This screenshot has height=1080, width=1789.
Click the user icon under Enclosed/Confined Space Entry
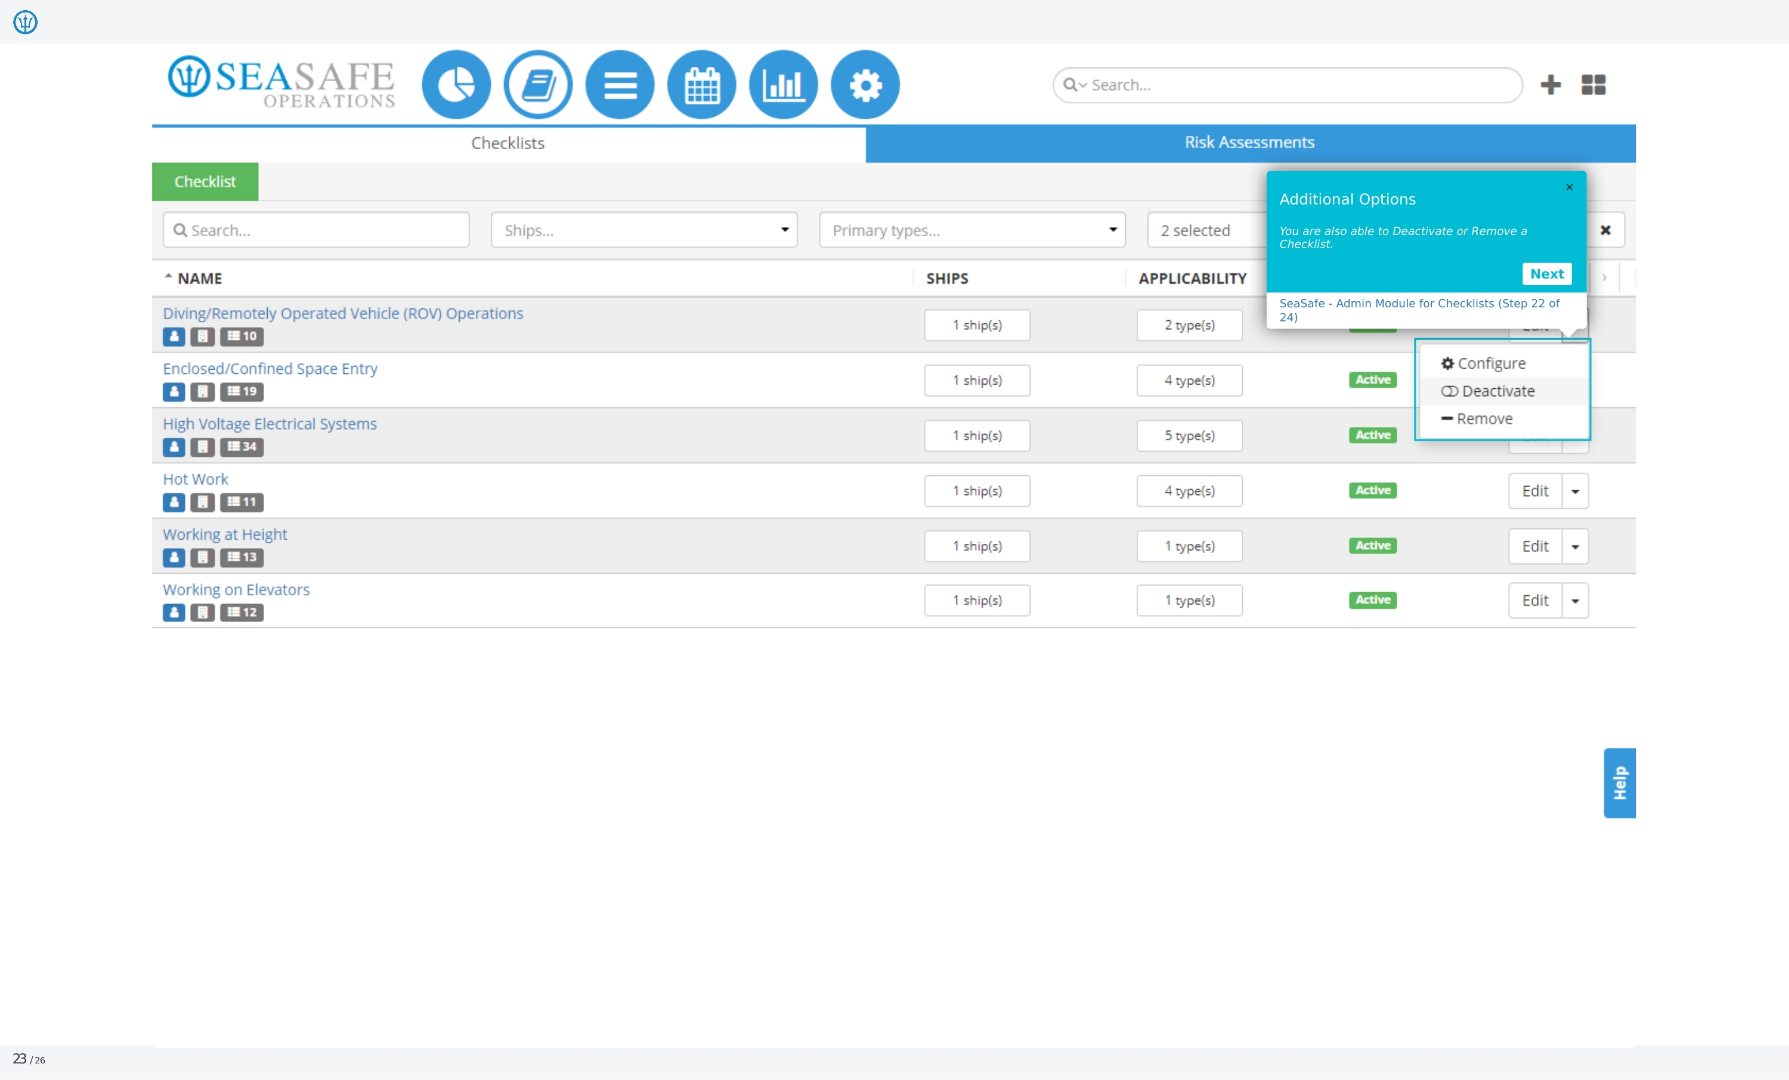pos(174,392)
